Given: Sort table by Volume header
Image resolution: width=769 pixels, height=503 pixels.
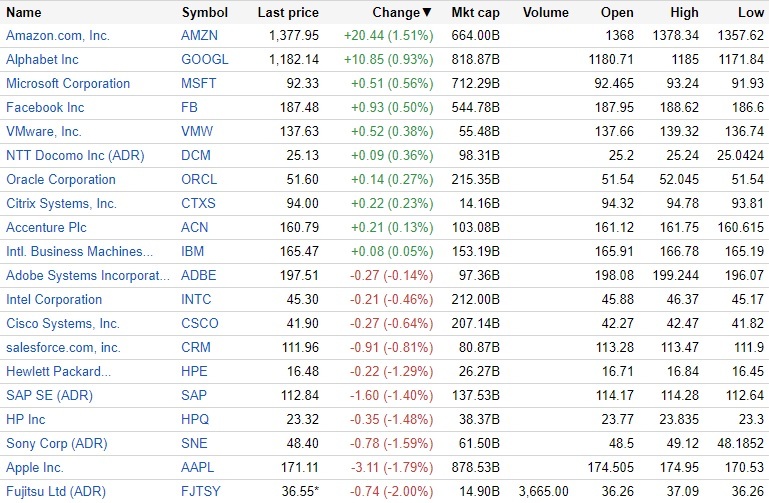Looking at the screenshot, I should tap(547, 13).
